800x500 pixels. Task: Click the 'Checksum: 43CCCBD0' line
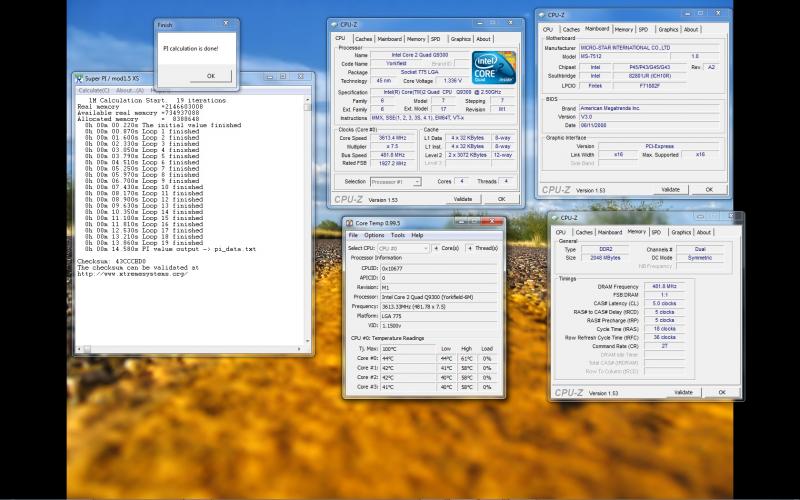(111, 261)
